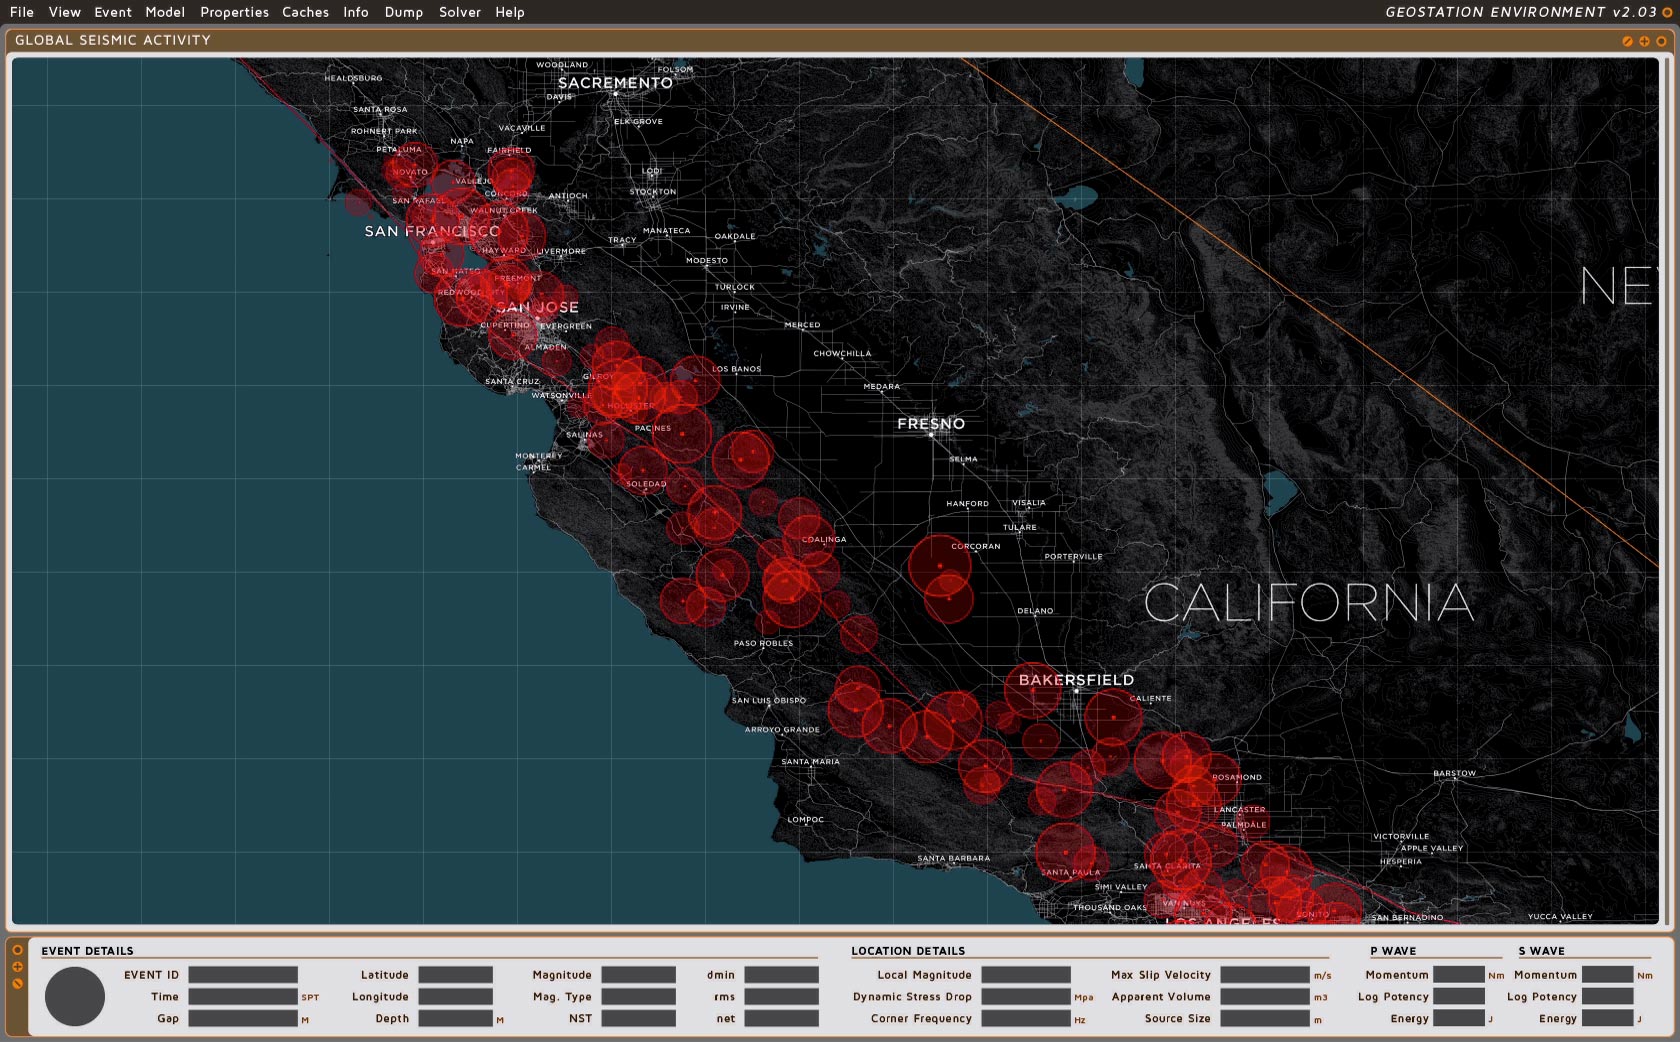
Task: Click the slash icon in Global Seismic Activity header
Action: point(1627,41)
